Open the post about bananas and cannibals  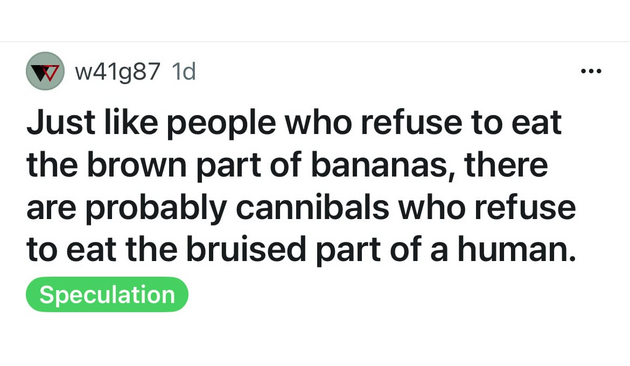(301, 186)
